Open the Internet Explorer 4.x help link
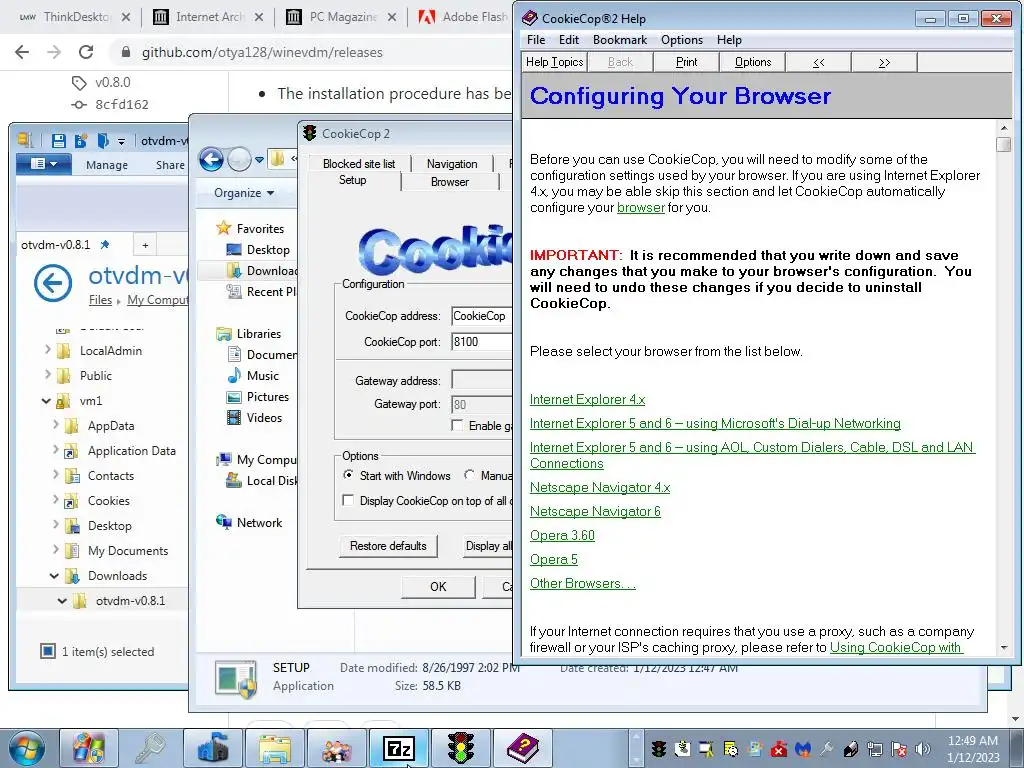Viewport: 1024px width, 768px height. point(587,399)
